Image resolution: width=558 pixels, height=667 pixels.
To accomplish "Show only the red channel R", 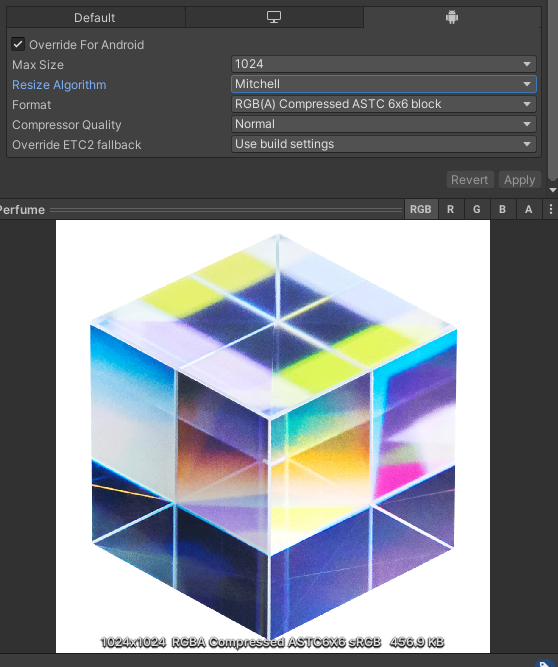I will pos(450,209).
